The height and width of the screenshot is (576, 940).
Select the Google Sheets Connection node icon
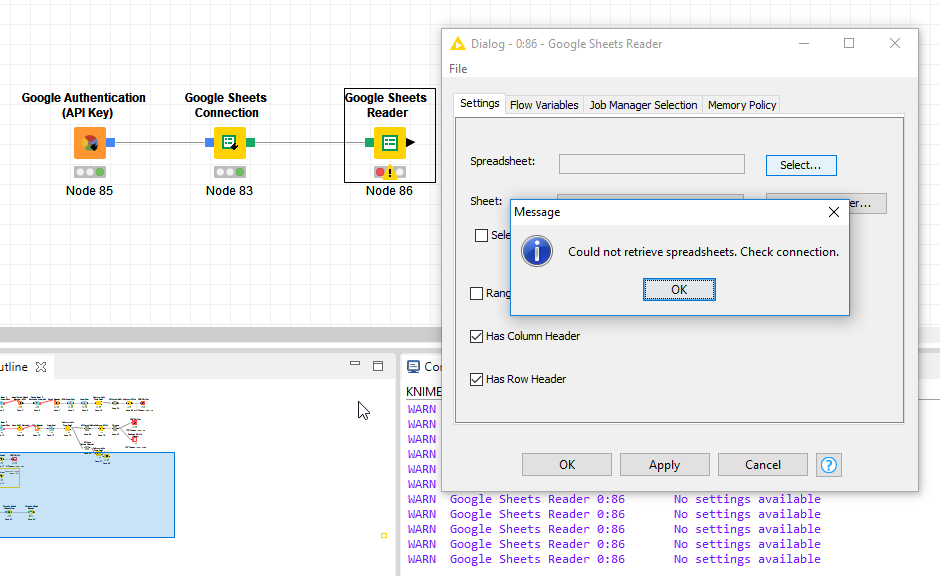coord(230,143)
